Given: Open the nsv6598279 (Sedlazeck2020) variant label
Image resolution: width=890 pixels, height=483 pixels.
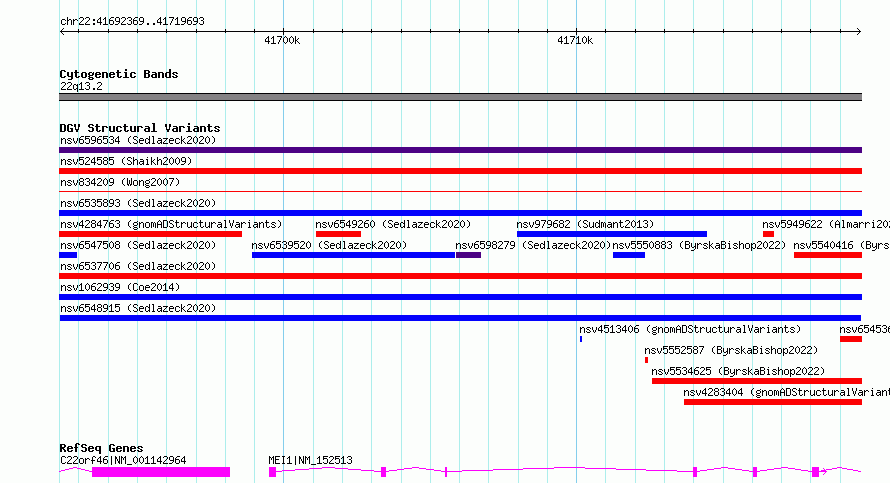Looking at the screenshot, I should point(533,245).
